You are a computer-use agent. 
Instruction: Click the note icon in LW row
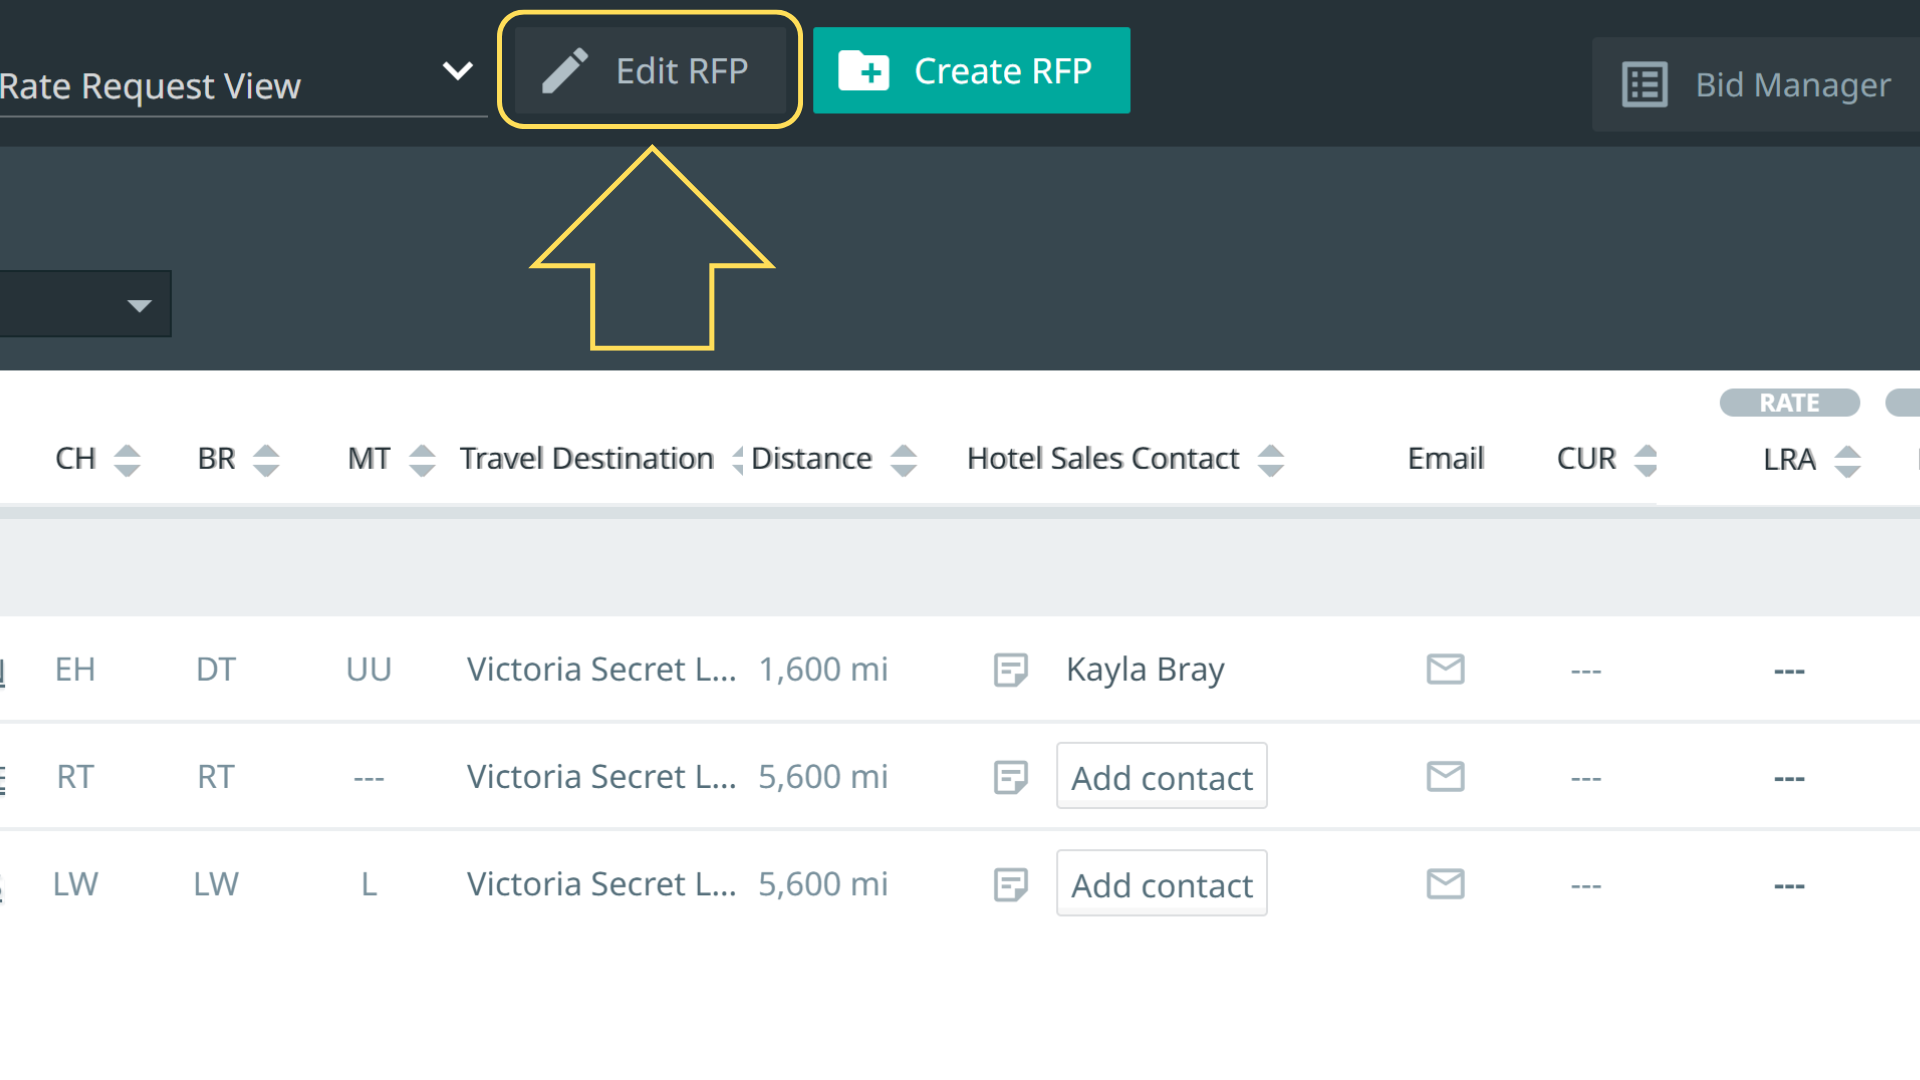1010,884
